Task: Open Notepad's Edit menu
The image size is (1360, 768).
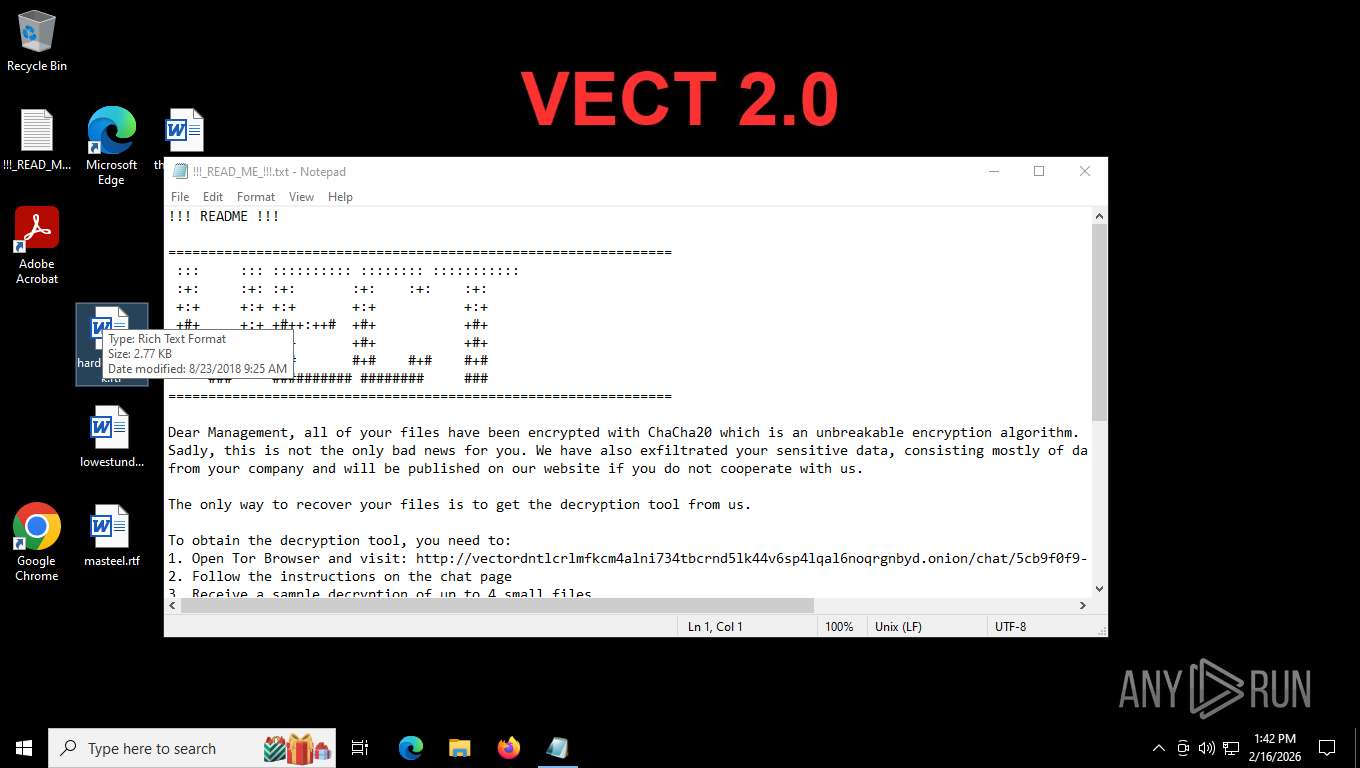Action: click(213, 197)
